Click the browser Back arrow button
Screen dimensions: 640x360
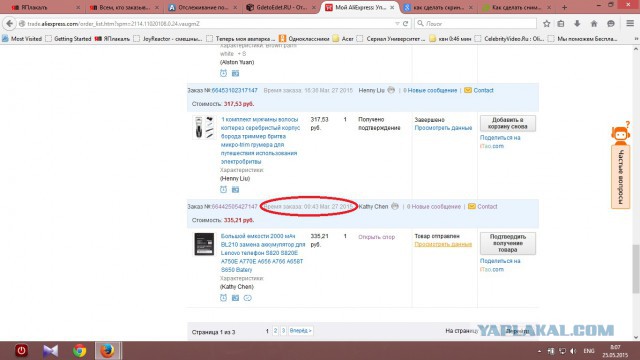pyautogui.click(x=9, y=24)
